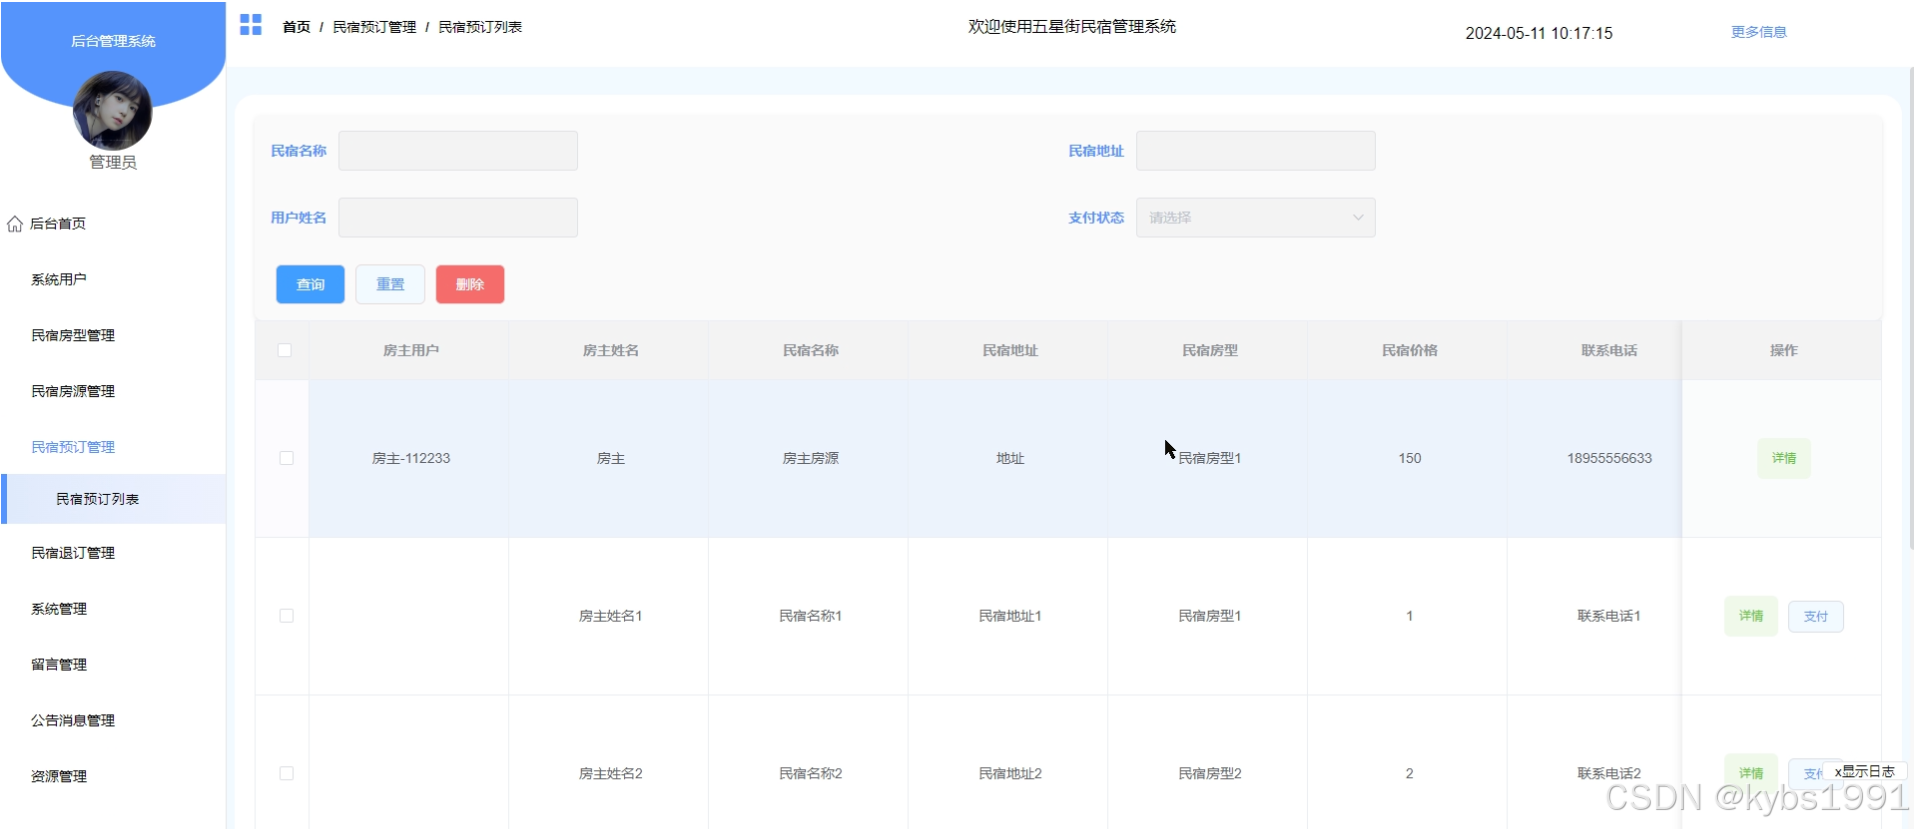This screenshot has height=829, width=1914.
Task: Click the 民宿名称 column header
Action: 810,351
